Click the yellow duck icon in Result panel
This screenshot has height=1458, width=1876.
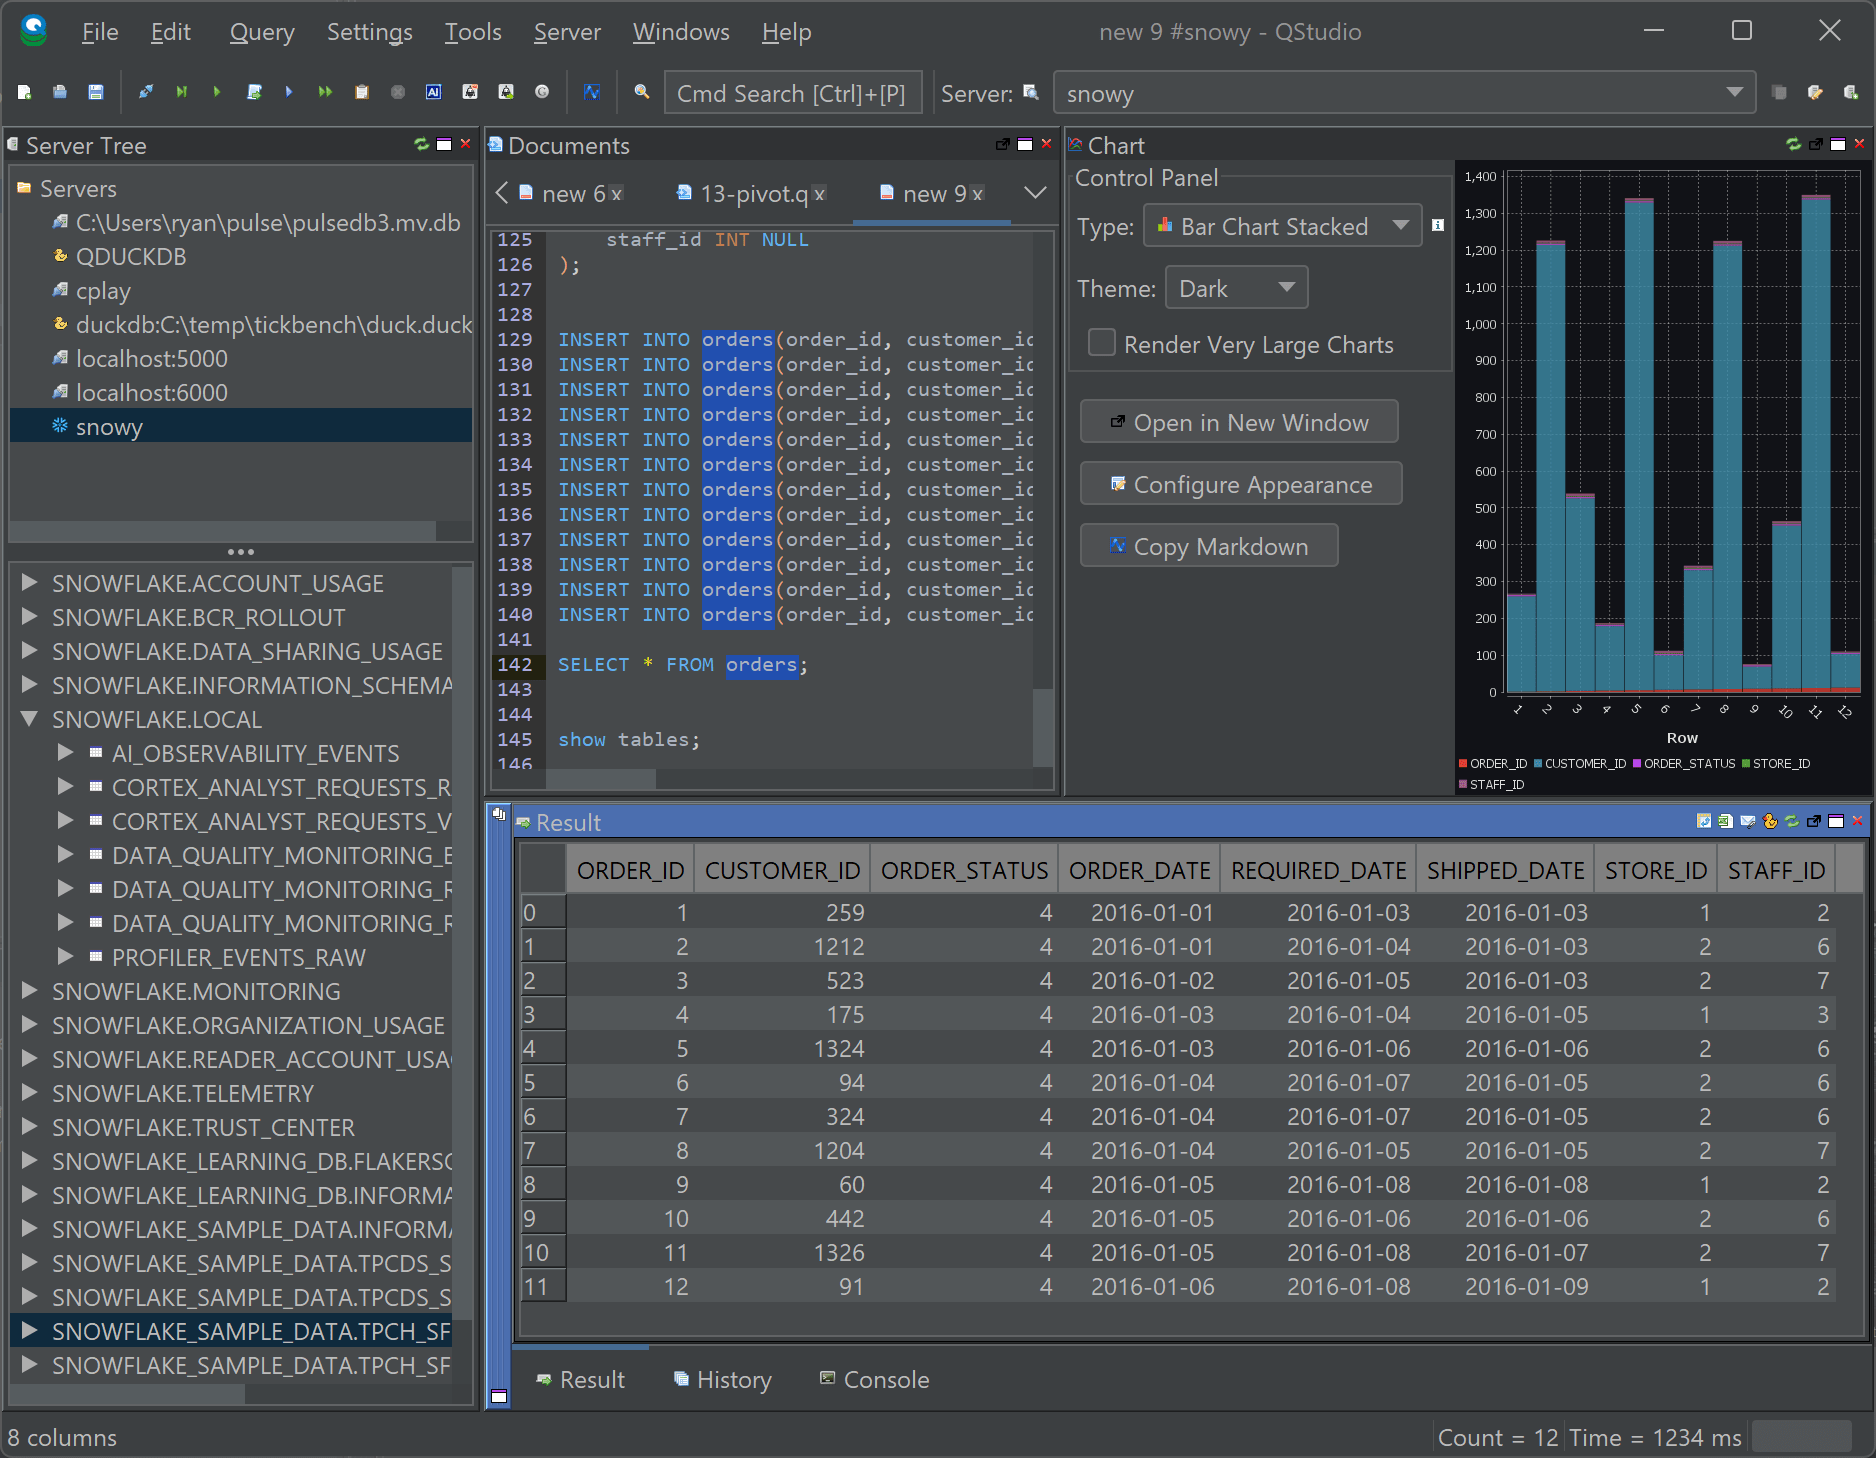(x=1770, y=821)
